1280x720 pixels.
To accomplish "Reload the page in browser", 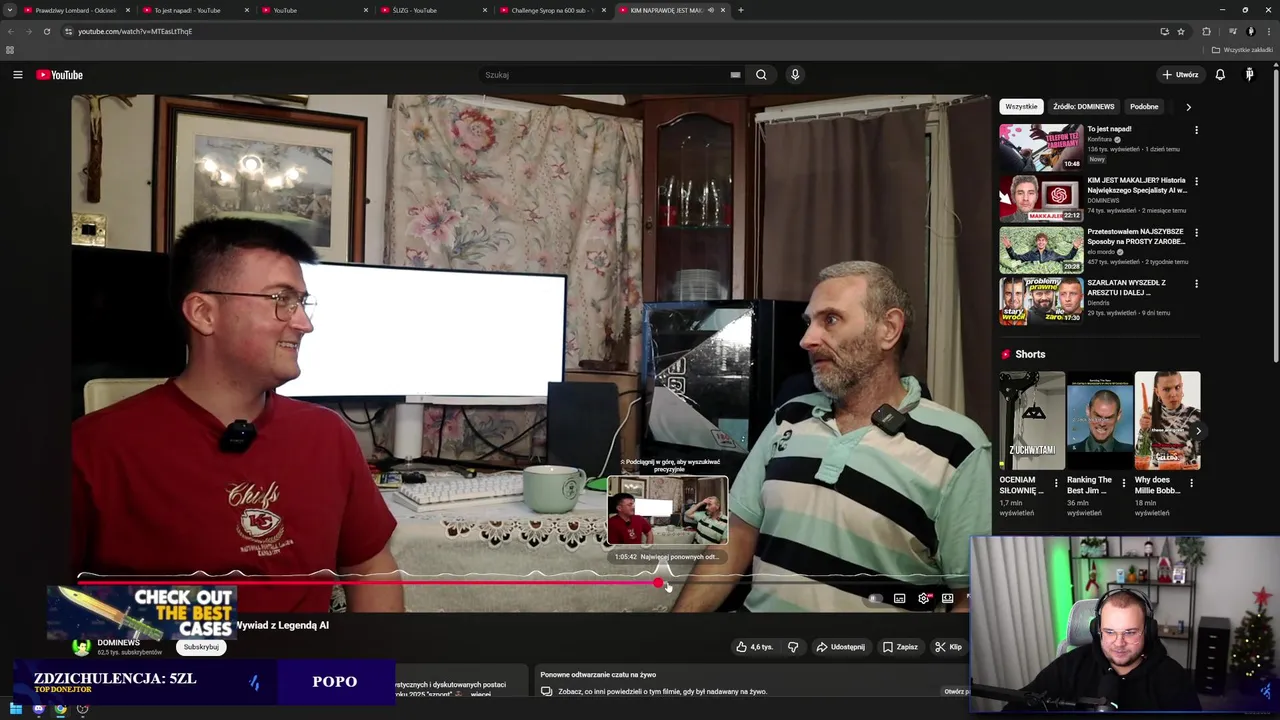I will point(46,31).
